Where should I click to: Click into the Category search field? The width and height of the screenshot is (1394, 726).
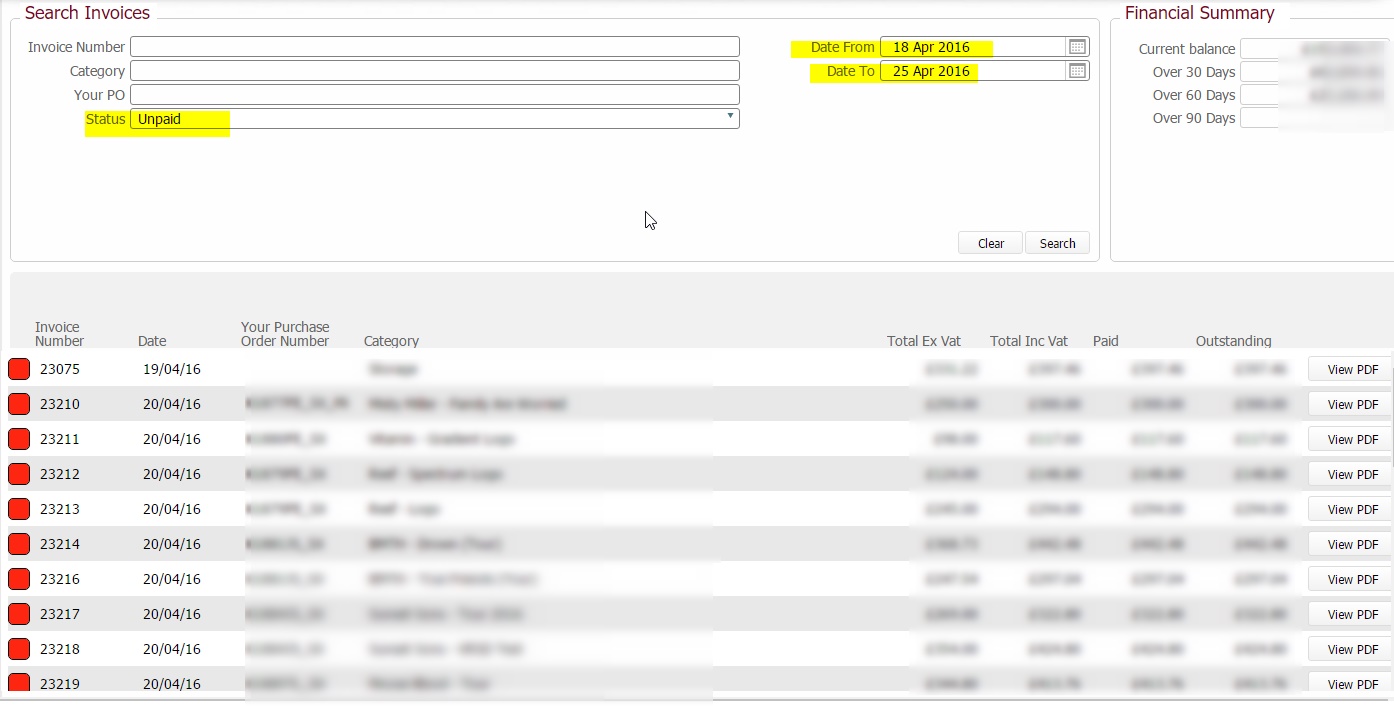(x=435, y=71)
